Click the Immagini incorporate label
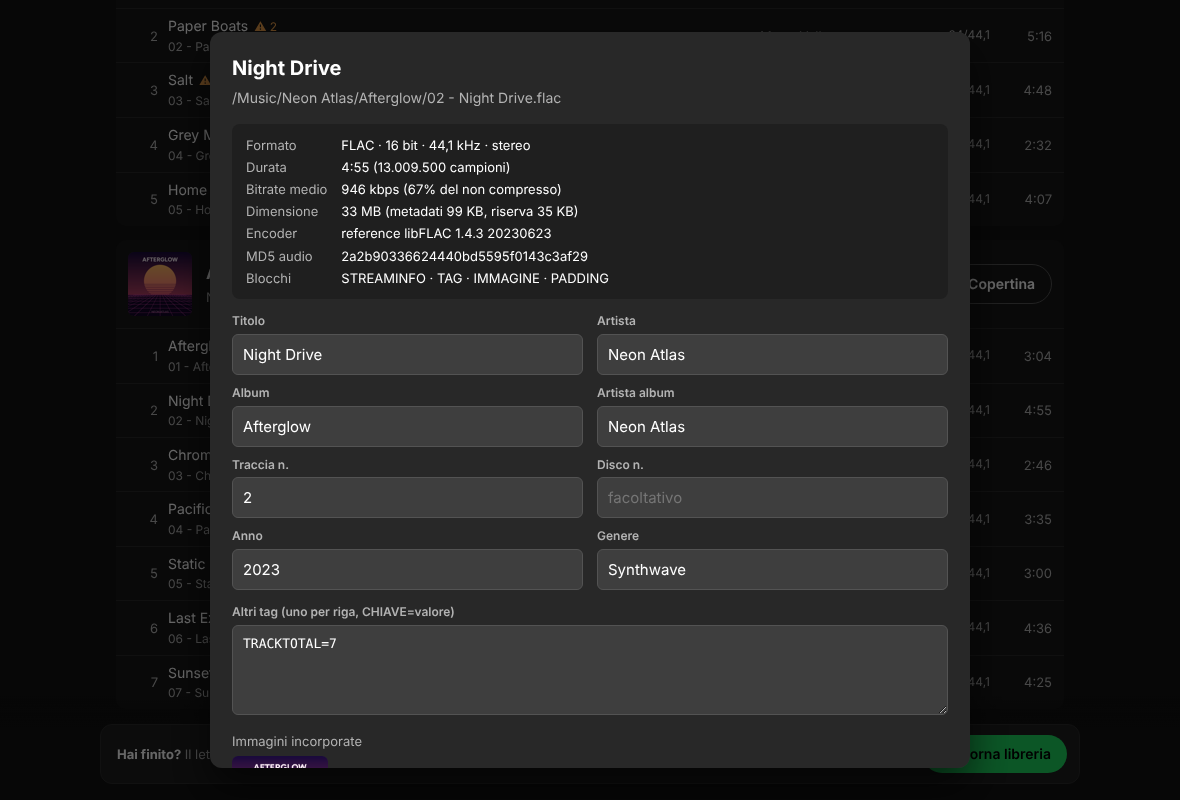 (x=297, y=741)
